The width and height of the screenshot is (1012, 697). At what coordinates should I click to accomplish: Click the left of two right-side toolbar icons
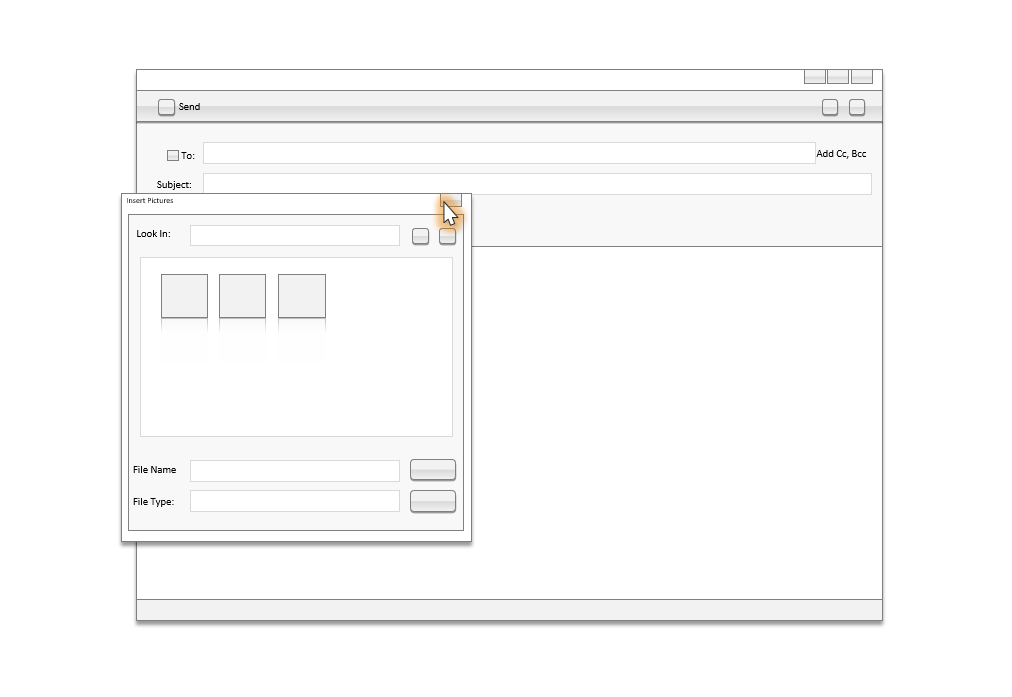pos(830,107)
